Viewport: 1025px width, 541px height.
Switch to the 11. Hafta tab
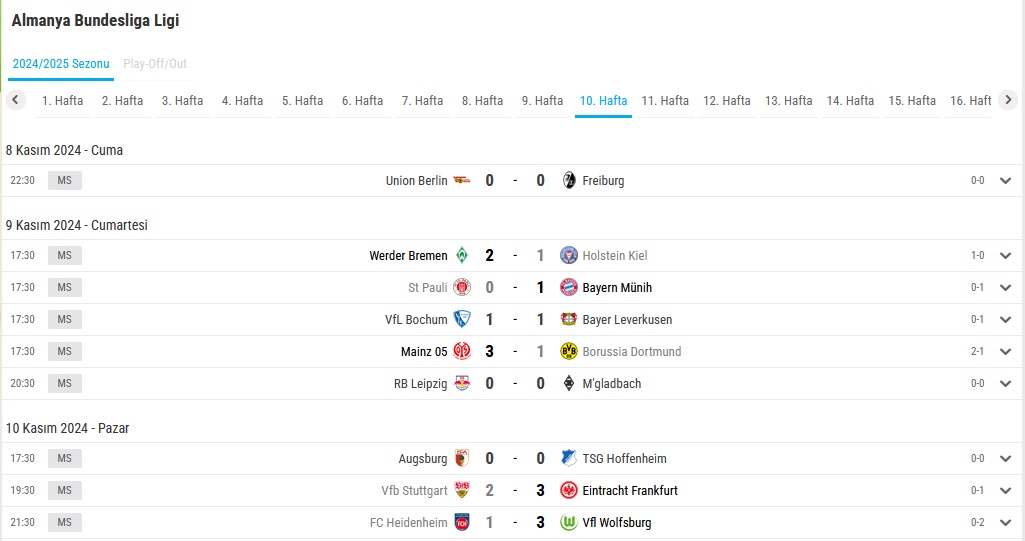coord(665,101)
